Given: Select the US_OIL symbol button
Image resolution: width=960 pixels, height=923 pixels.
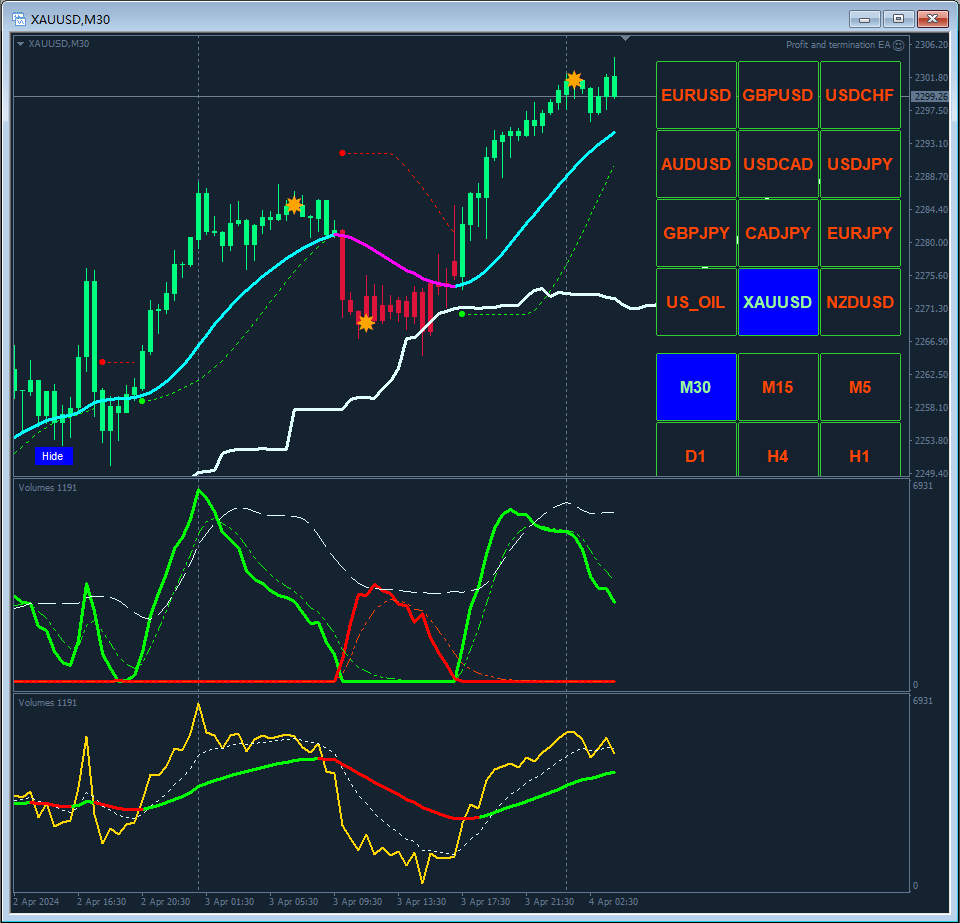Looking at the screenshot, I should pos(696,302).
